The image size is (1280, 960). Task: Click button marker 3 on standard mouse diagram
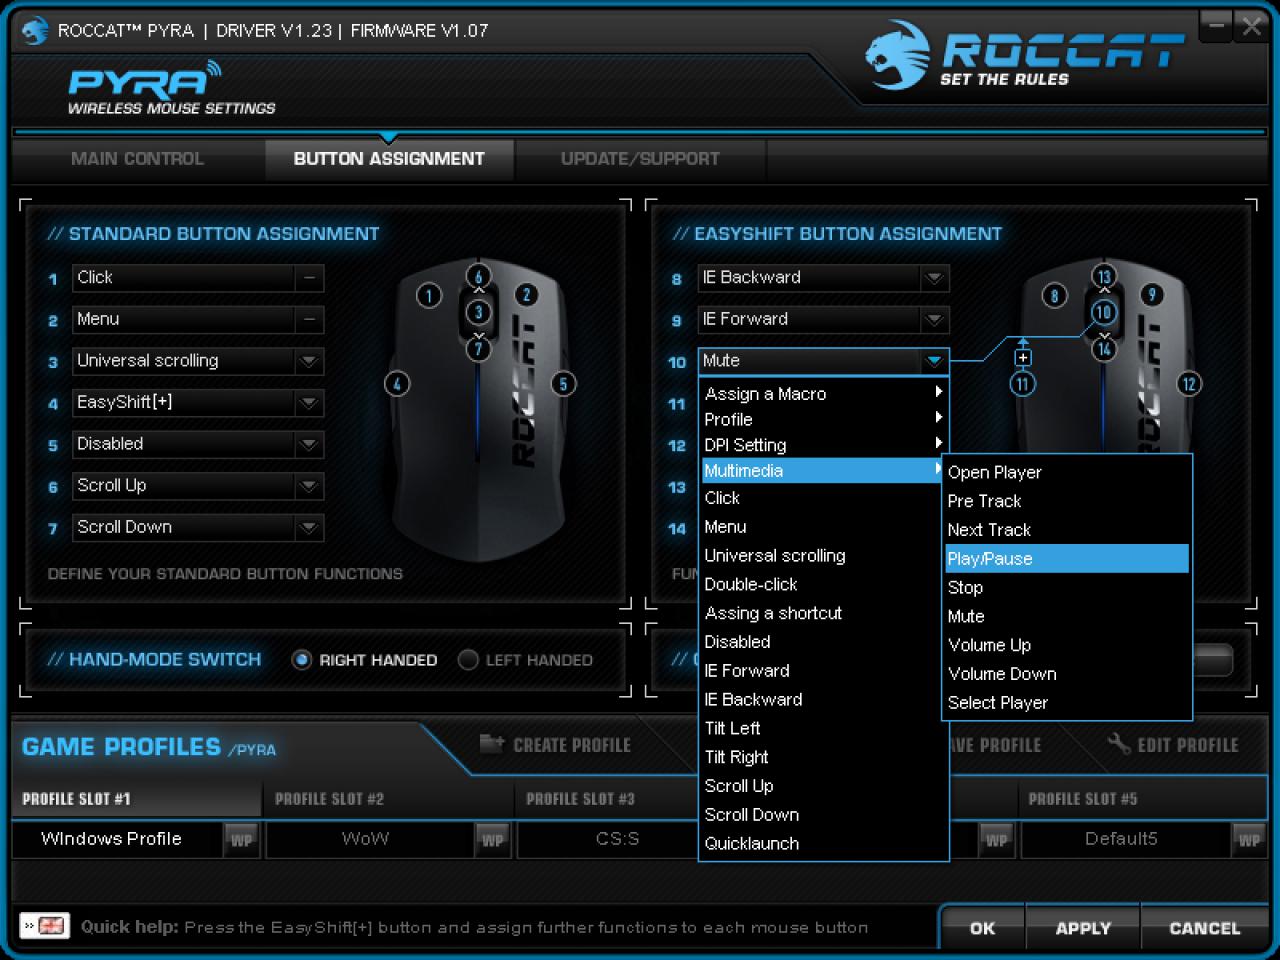[x=478, y=312]
